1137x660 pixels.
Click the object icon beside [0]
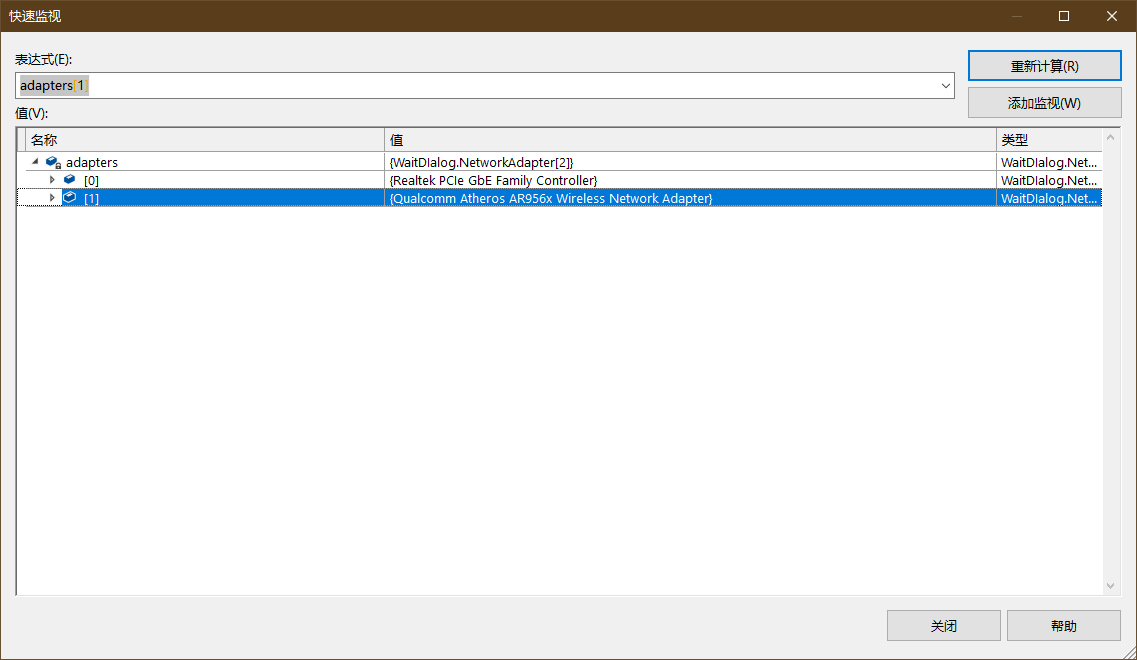(x=70, y=180)
